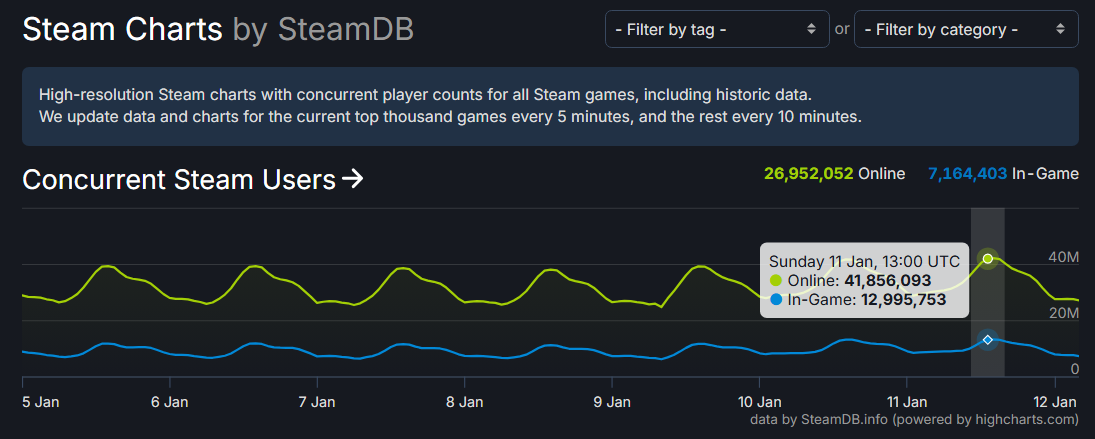Click the 40M y-axis label
Viewport: 1095px width, 439px height.
click(x=1062, y=258)
